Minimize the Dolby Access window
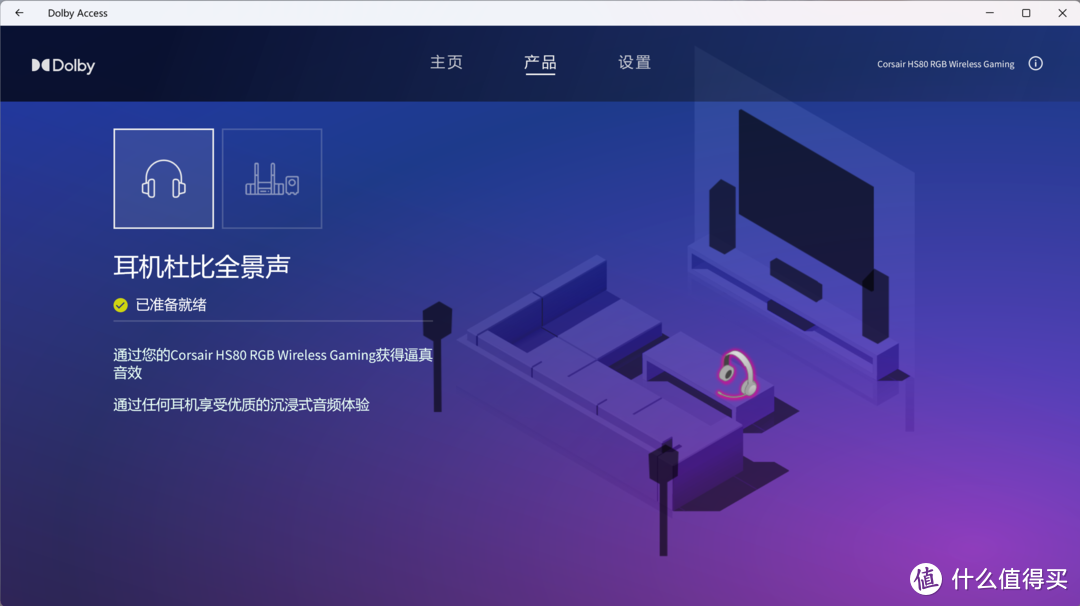Screen dimensions: 1080x606 point(990,12)
